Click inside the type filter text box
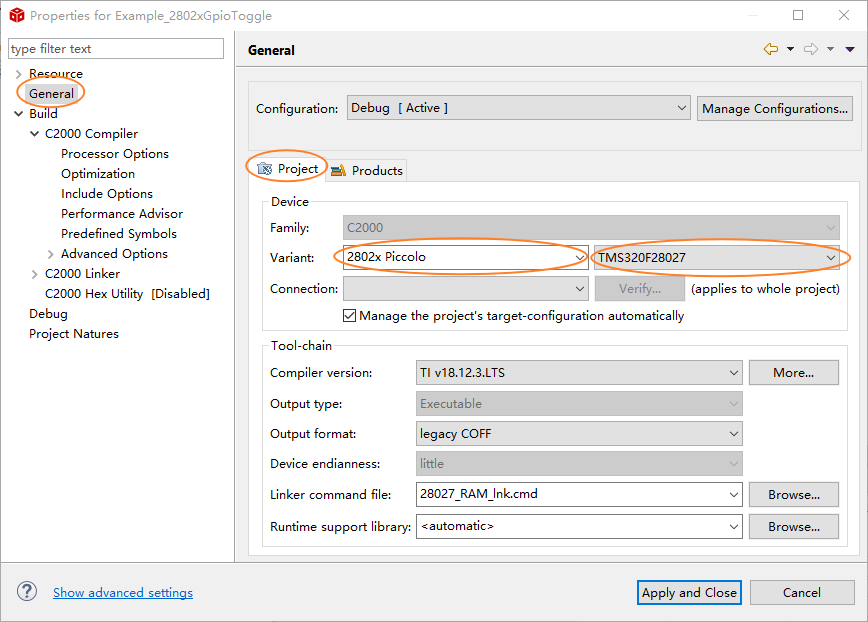Viewport: 868px width, 622px height. (x=115, y=48)
